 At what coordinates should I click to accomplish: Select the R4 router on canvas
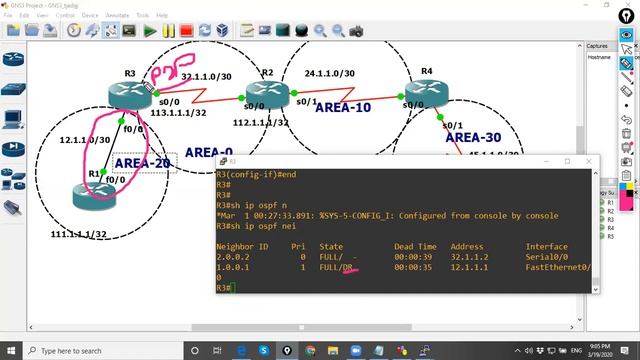(x=427, y=93)
